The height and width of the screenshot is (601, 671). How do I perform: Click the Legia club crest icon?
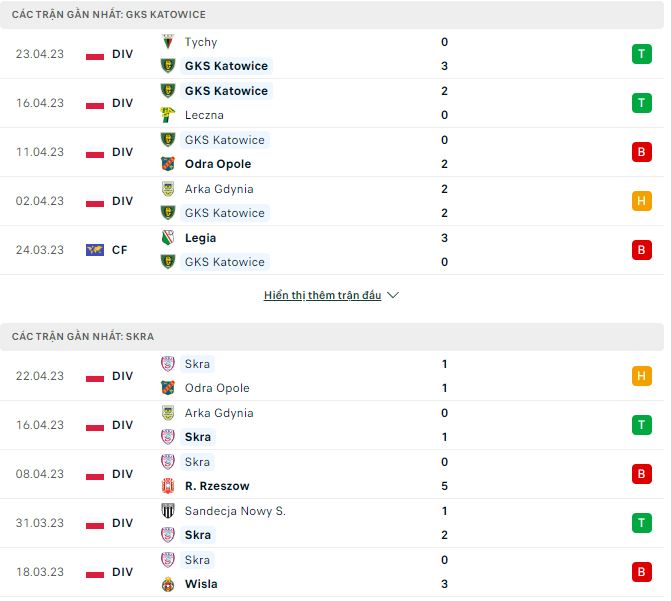click(x=168, y=238)
